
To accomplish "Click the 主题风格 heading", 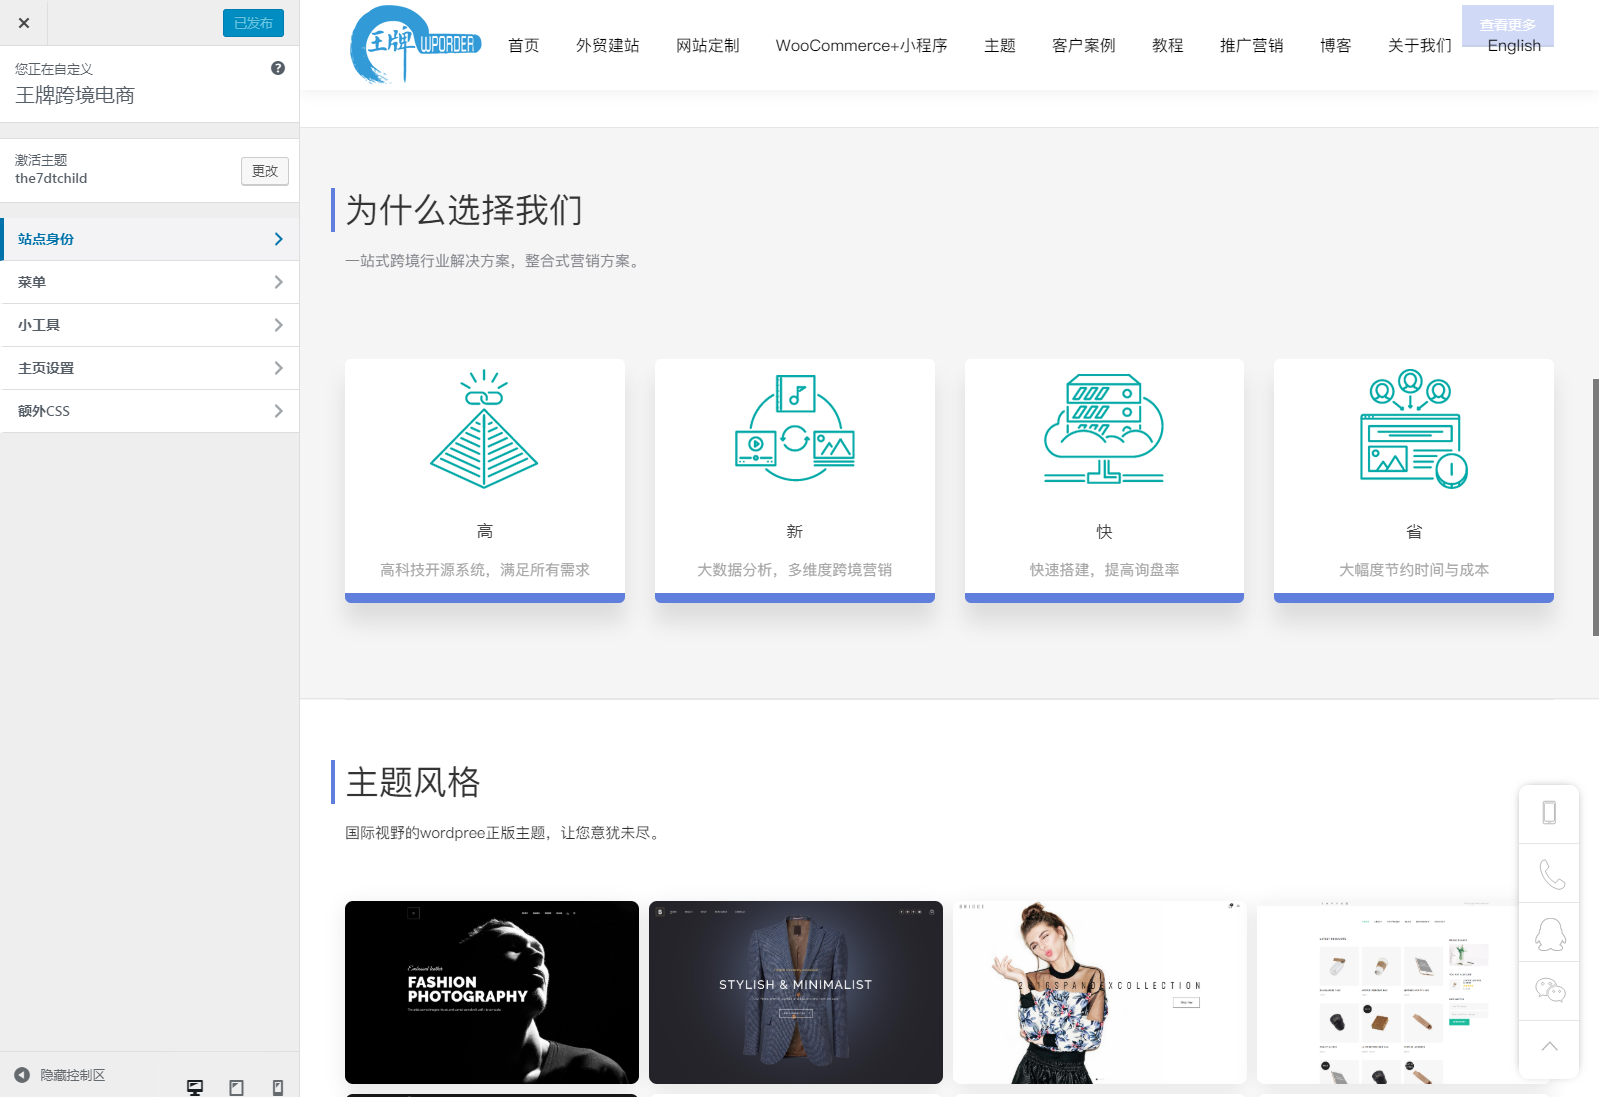I will [x=413, y=782].
